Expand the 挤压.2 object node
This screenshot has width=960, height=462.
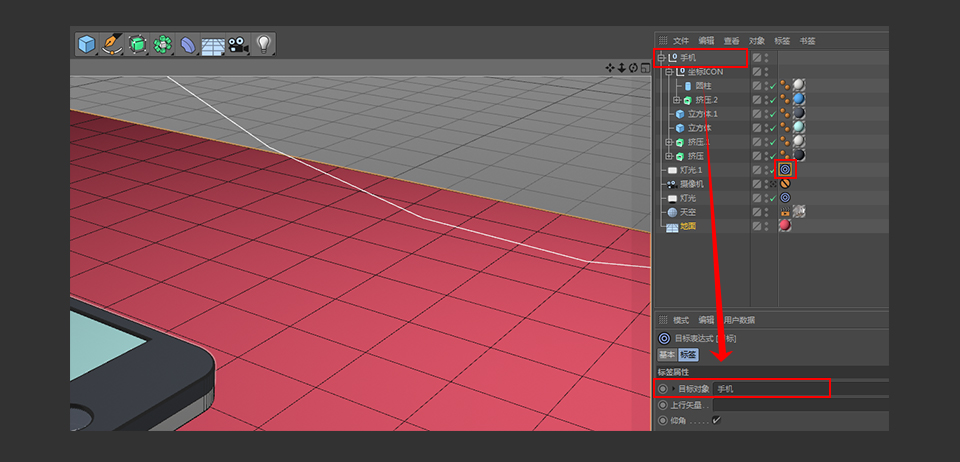click(676, 100)
